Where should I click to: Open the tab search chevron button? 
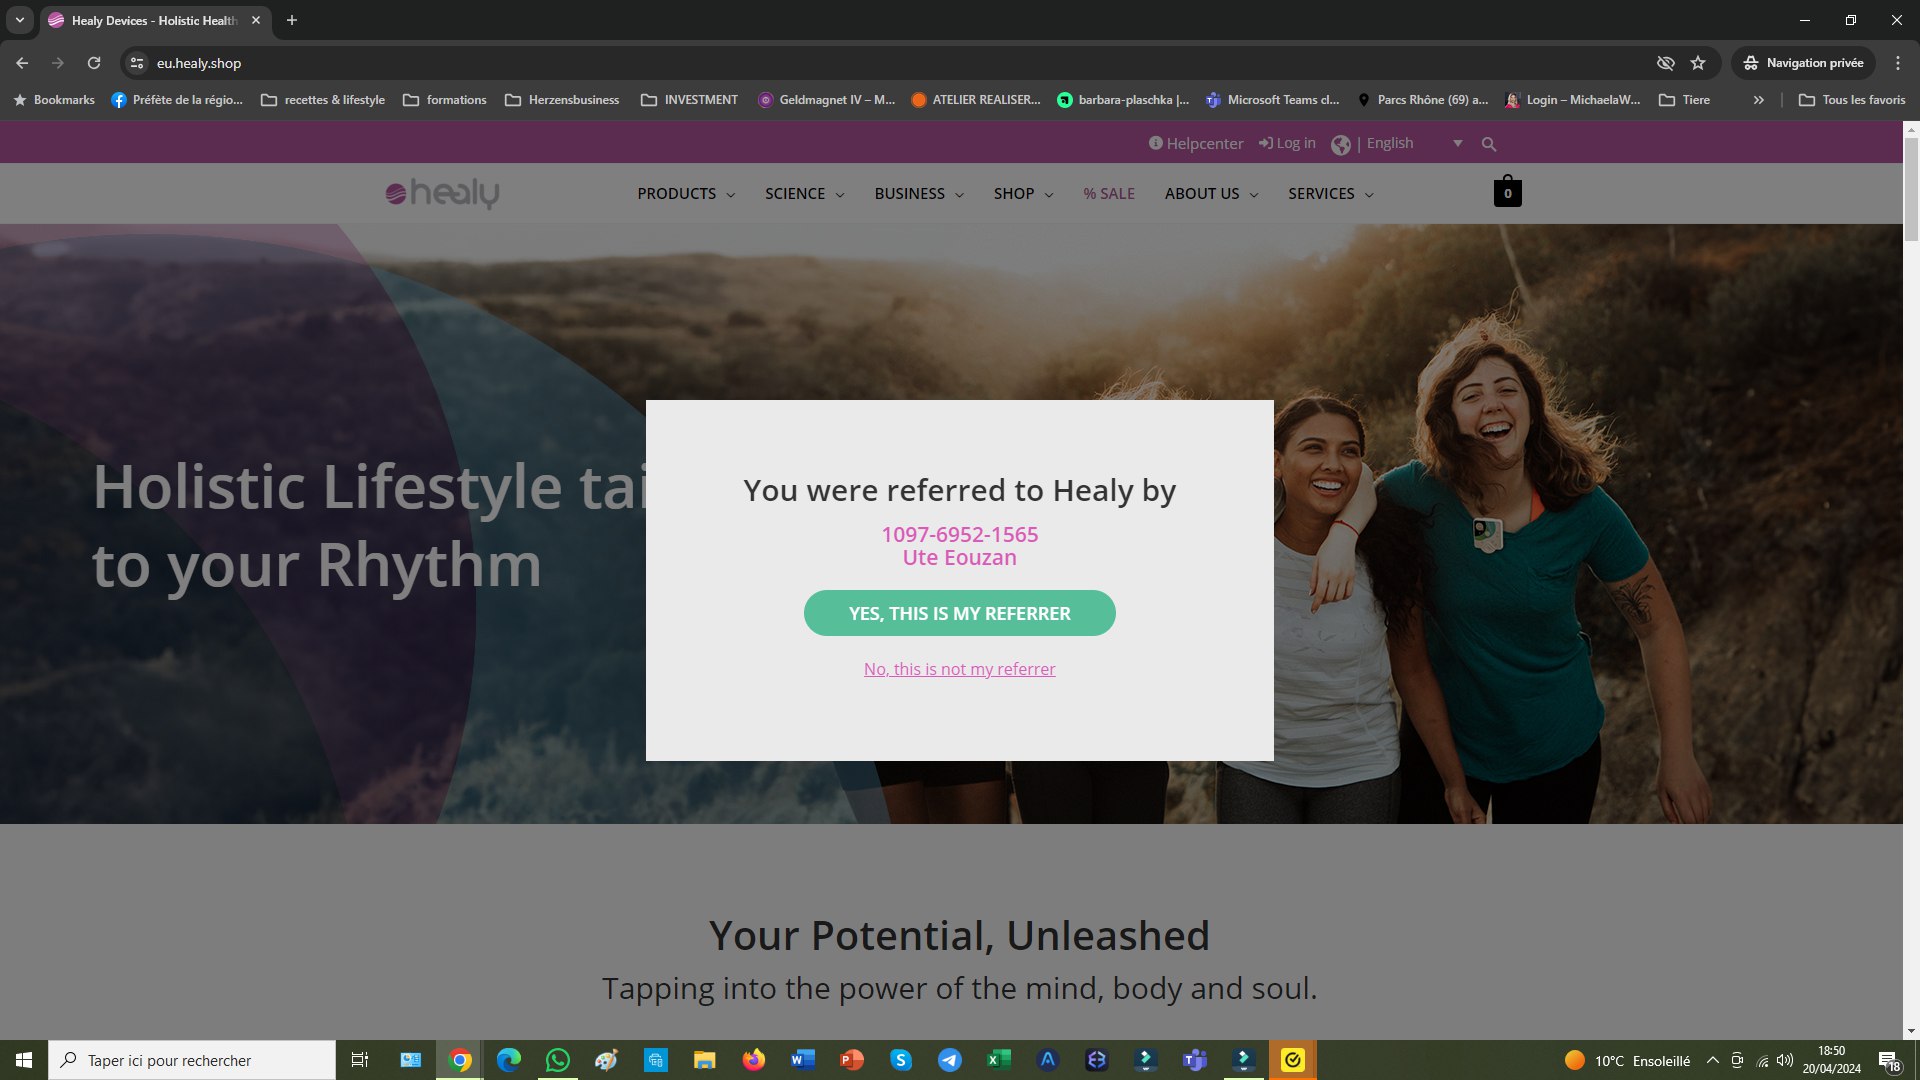tap(19, 20)
